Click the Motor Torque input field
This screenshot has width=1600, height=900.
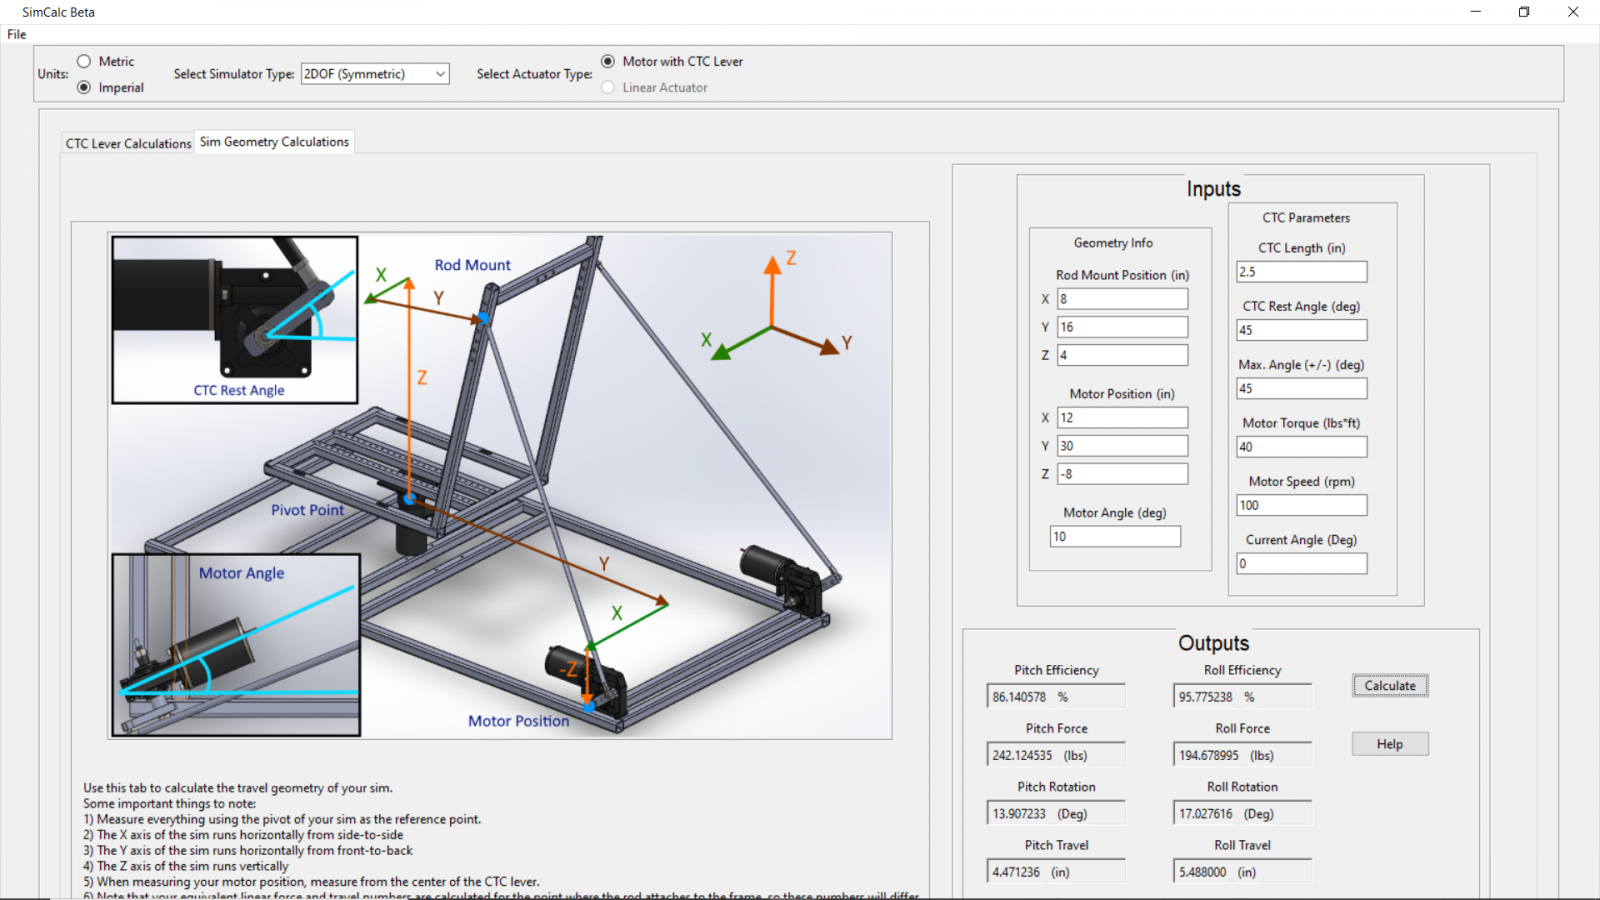pyautogui.click(x=1301, y=447)
